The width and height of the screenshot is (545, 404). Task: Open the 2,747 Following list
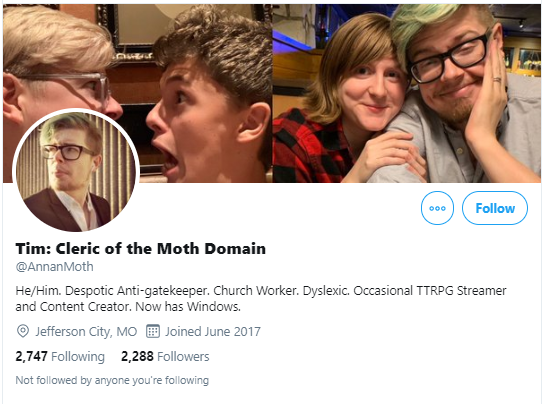tap(60, 357)
